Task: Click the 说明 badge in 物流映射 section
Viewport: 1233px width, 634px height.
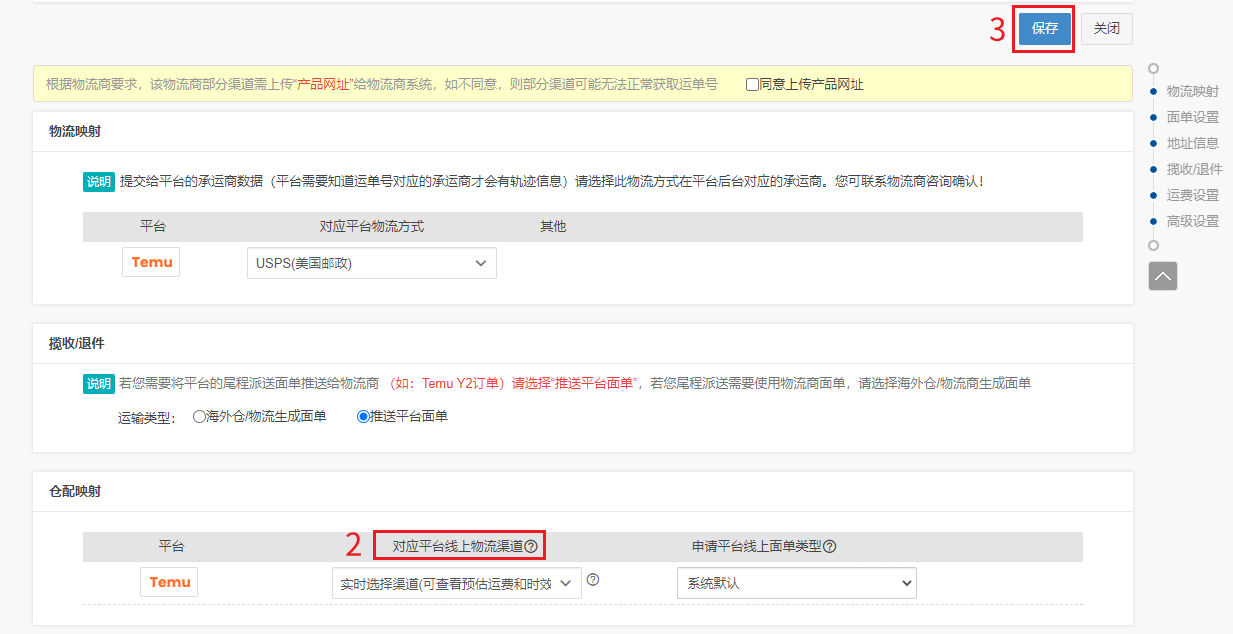Action: (x=99, y=182)
